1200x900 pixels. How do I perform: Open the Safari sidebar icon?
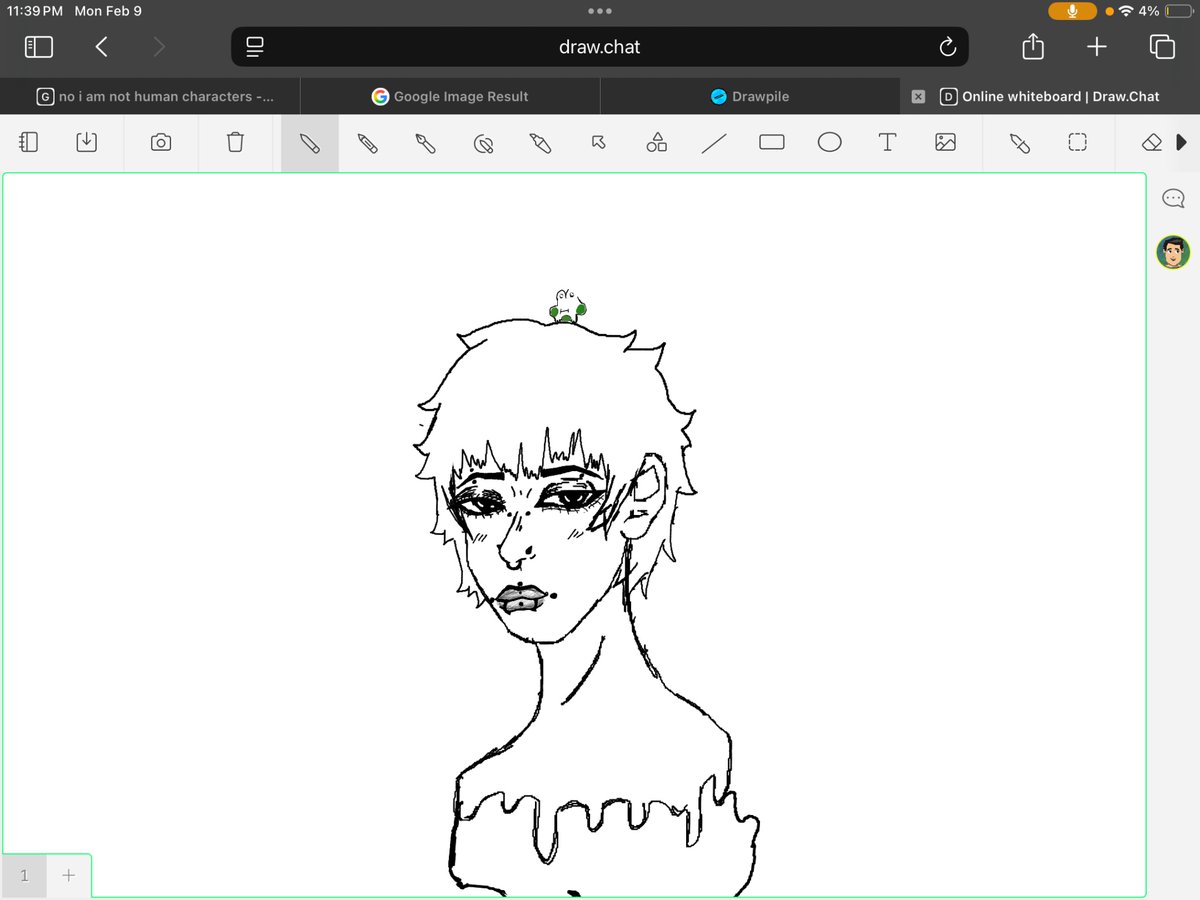coord(39,47)
